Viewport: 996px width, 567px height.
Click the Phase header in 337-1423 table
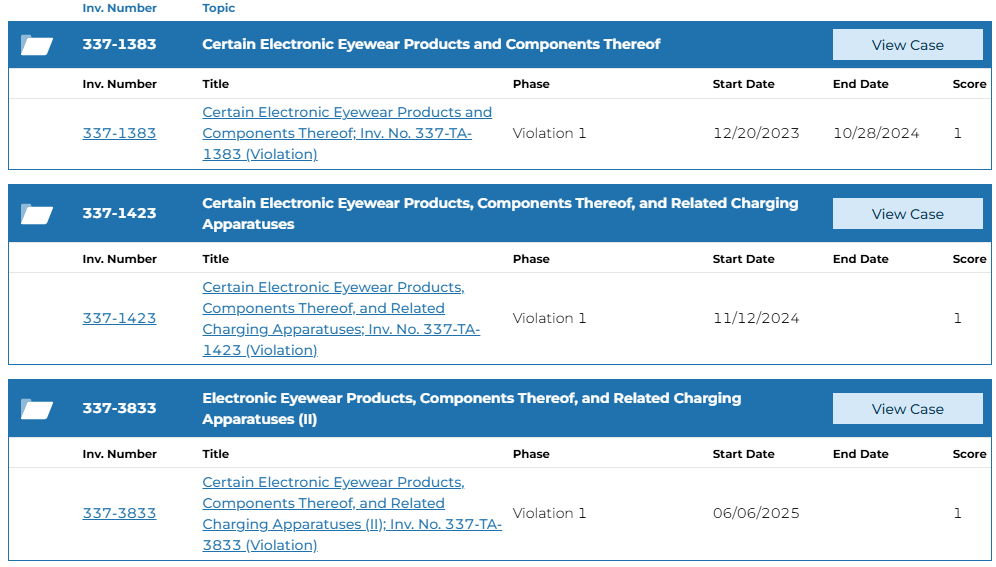531,259
